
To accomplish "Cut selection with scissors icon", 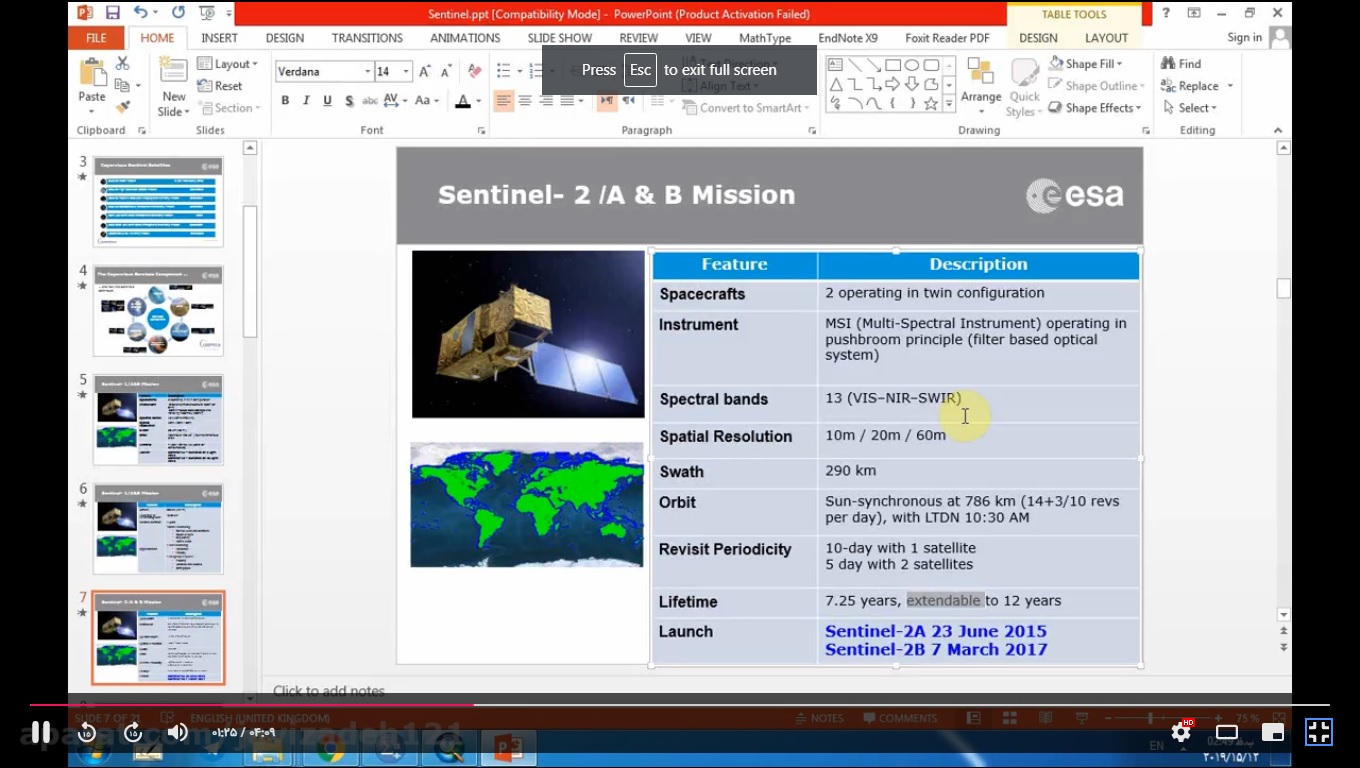I will pyautogui.click(x=123, y=63).
